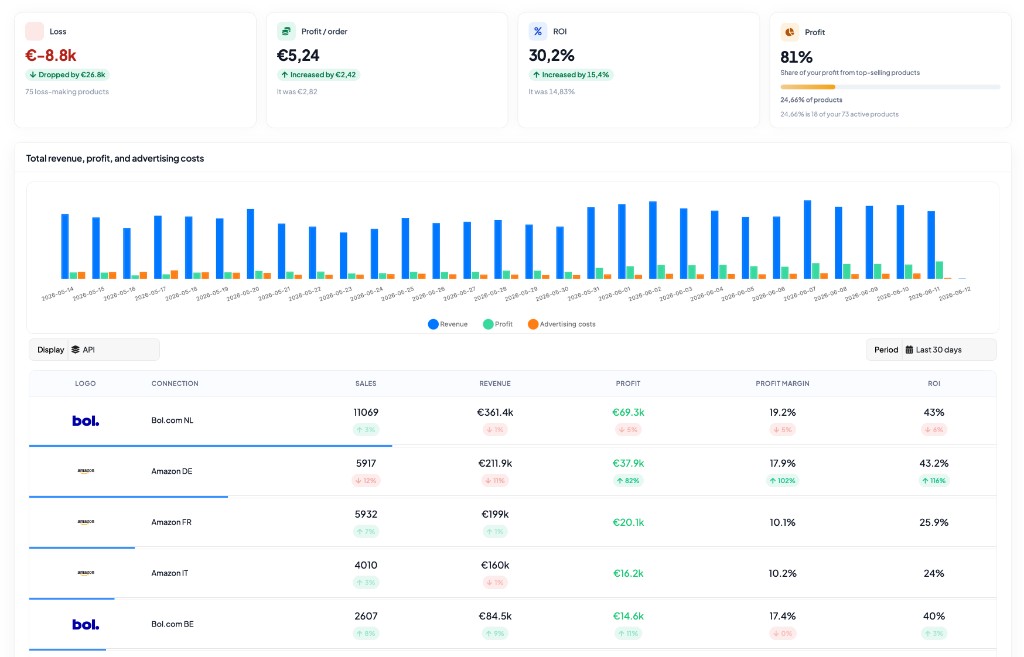Click the Amazon logo in Amazon IT row
The width and height of the screenshot is (1024, 657).
tap(86, 573)
